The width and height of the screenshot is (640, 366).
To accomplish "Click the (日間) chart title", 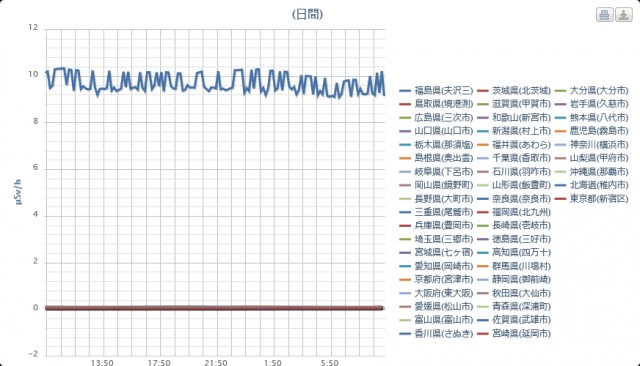I will point(307,14).
